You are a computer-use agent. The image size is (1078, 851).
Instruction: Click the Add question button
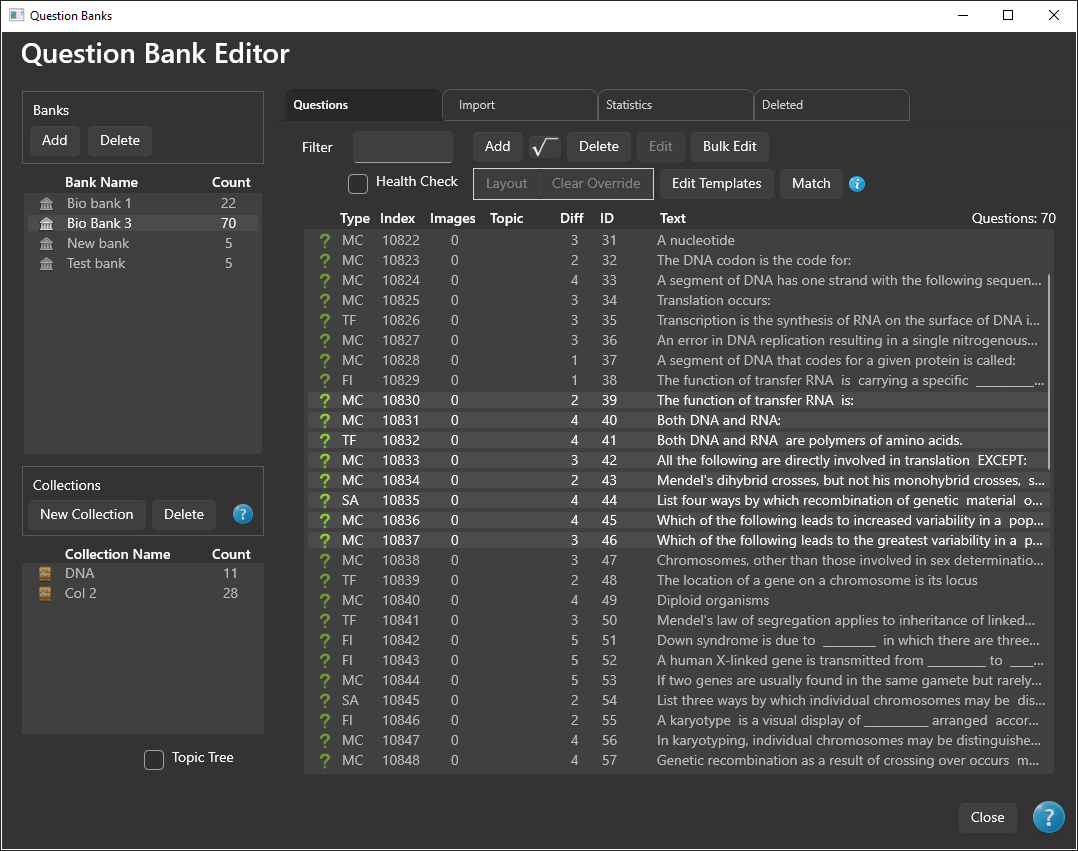[x=497, y=146]
